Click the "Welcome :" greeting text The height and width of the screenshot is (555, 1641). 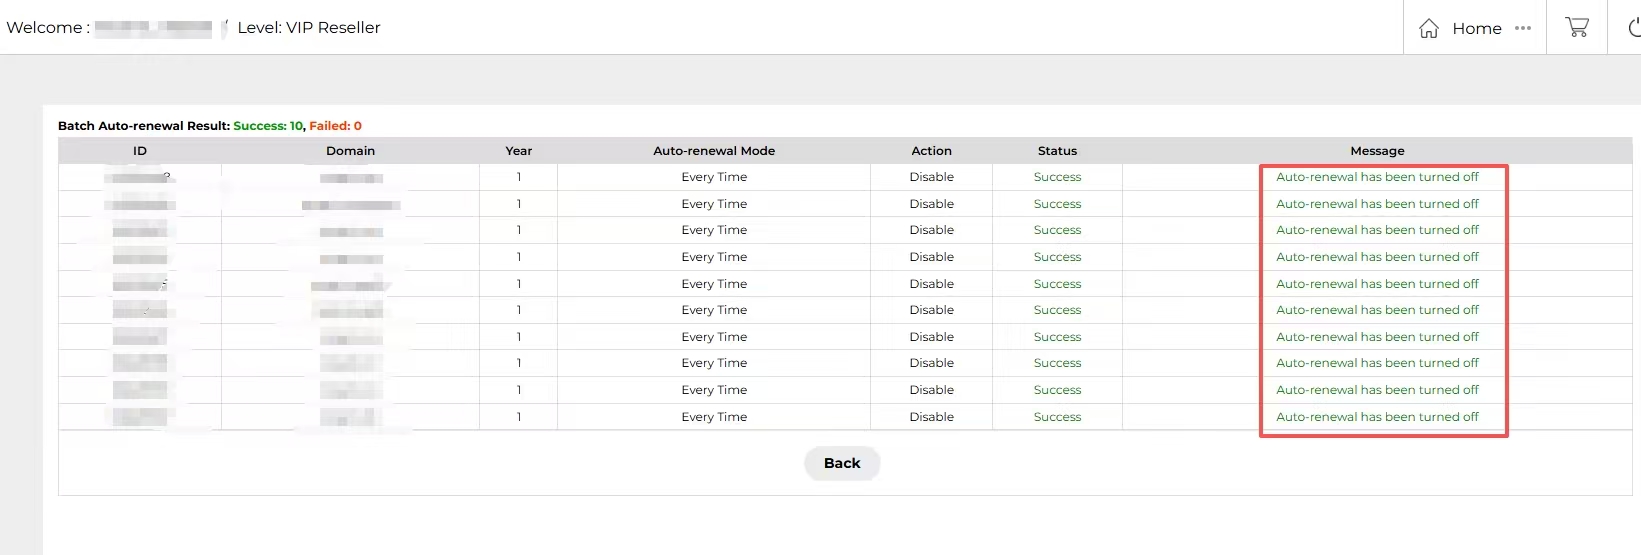pyautogui.click(x=48, y=28)
